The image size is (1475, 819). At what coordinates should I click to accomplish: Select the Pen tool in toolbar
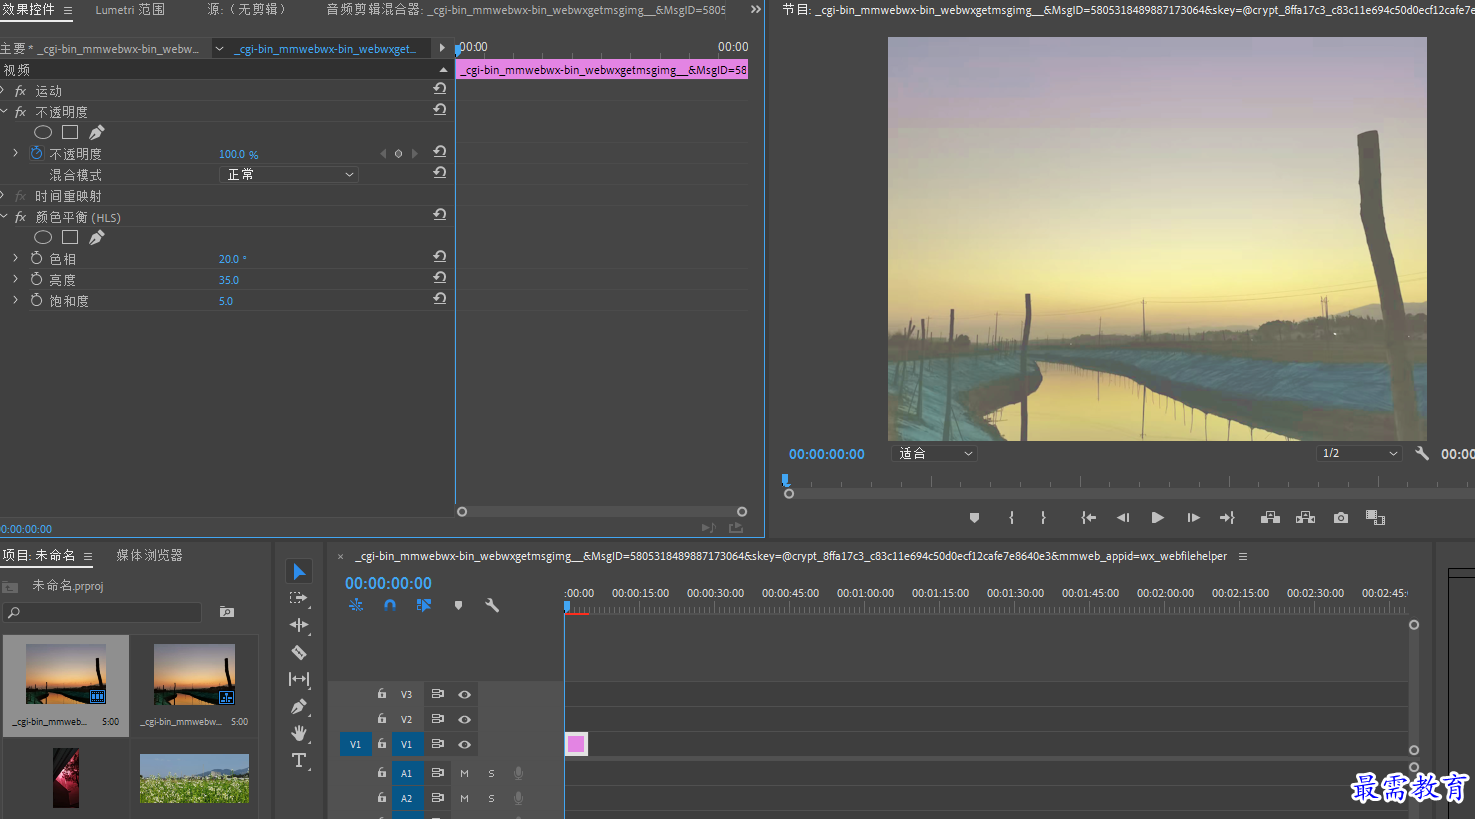(x=299, y=706)
